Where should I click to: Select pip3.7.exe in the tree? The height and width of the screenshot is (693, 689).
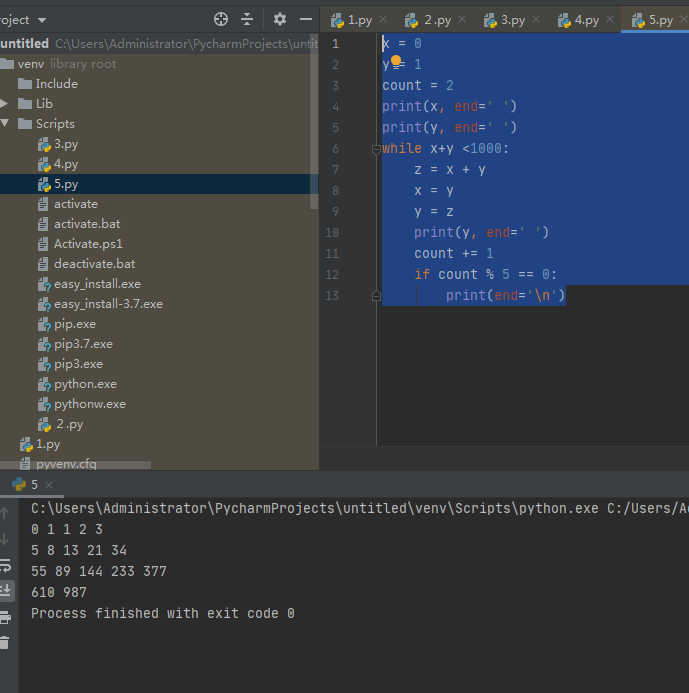coord(83,344)
